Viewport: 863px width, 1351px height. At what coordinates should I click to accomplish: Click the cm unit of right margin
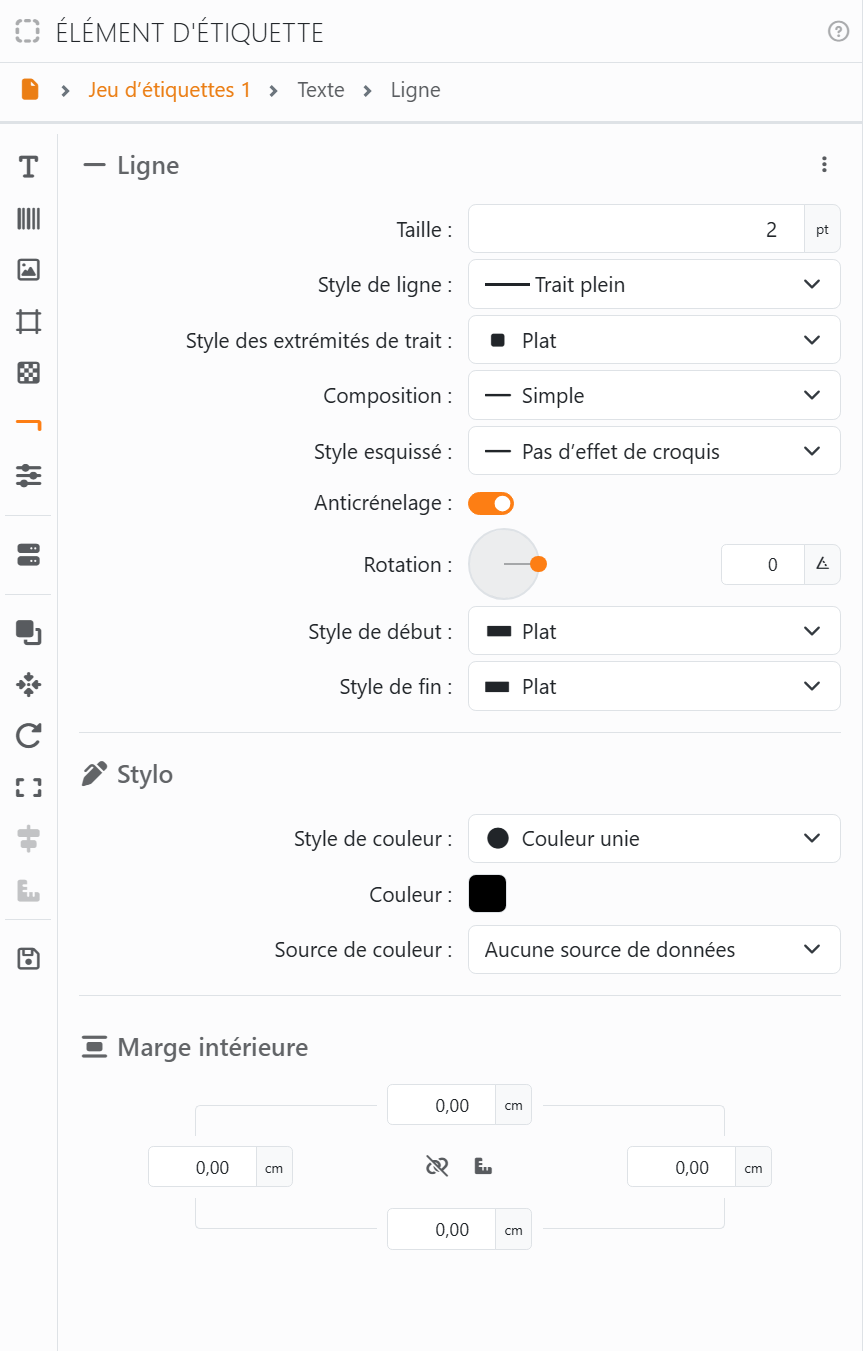753,1167
